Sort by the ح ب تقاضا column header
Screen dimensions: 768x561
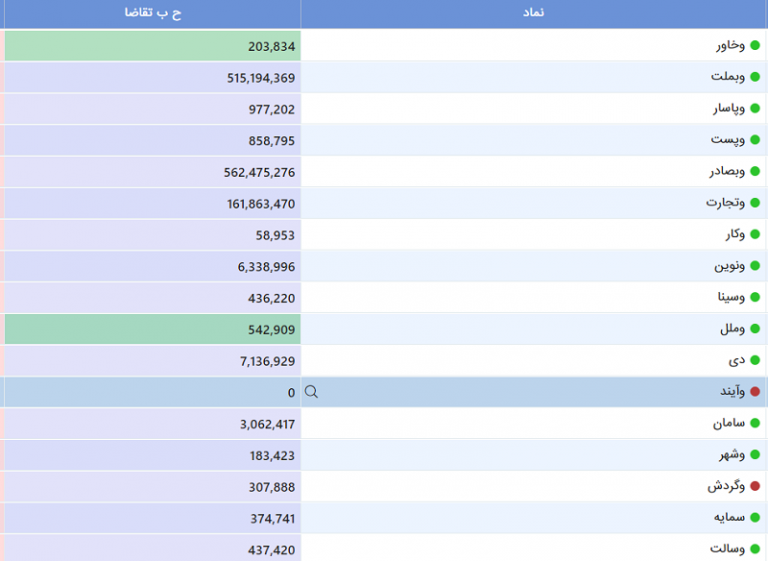coord(152,13)
